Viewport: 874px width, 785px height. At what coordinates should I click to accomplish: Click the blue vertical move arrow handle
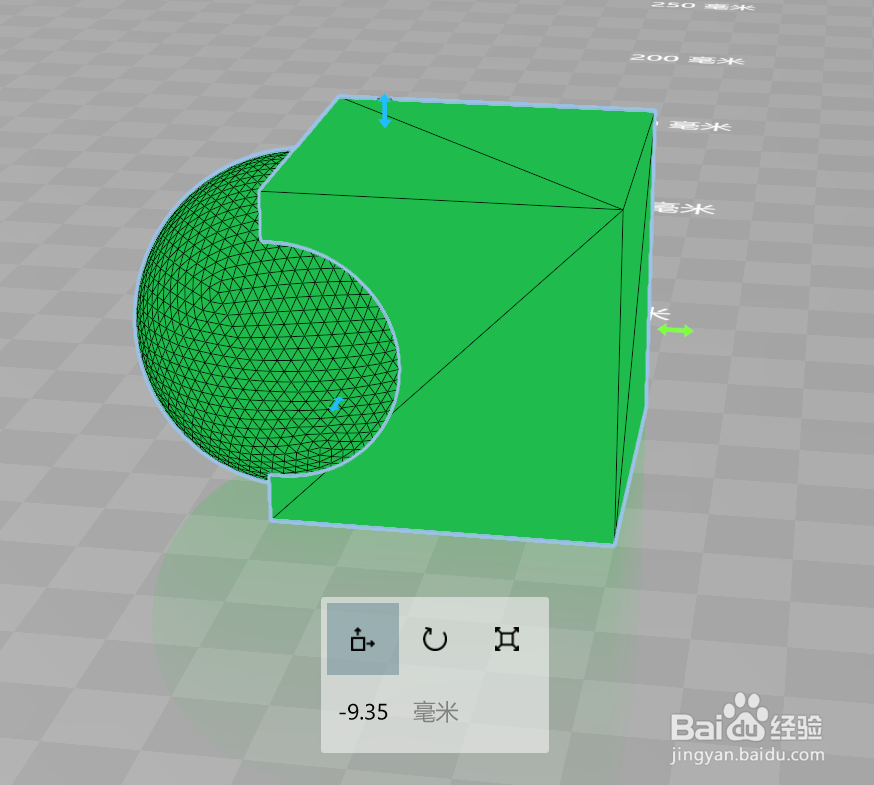point(385,111)
